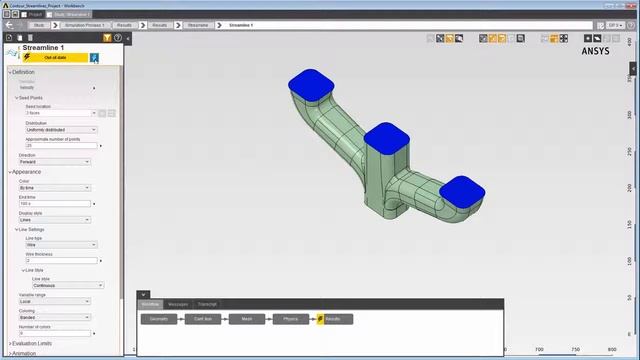The height and width of the screenshot is (360, 640).
Task: Click the Streamline 1 object icon
Action: point(13,53)
